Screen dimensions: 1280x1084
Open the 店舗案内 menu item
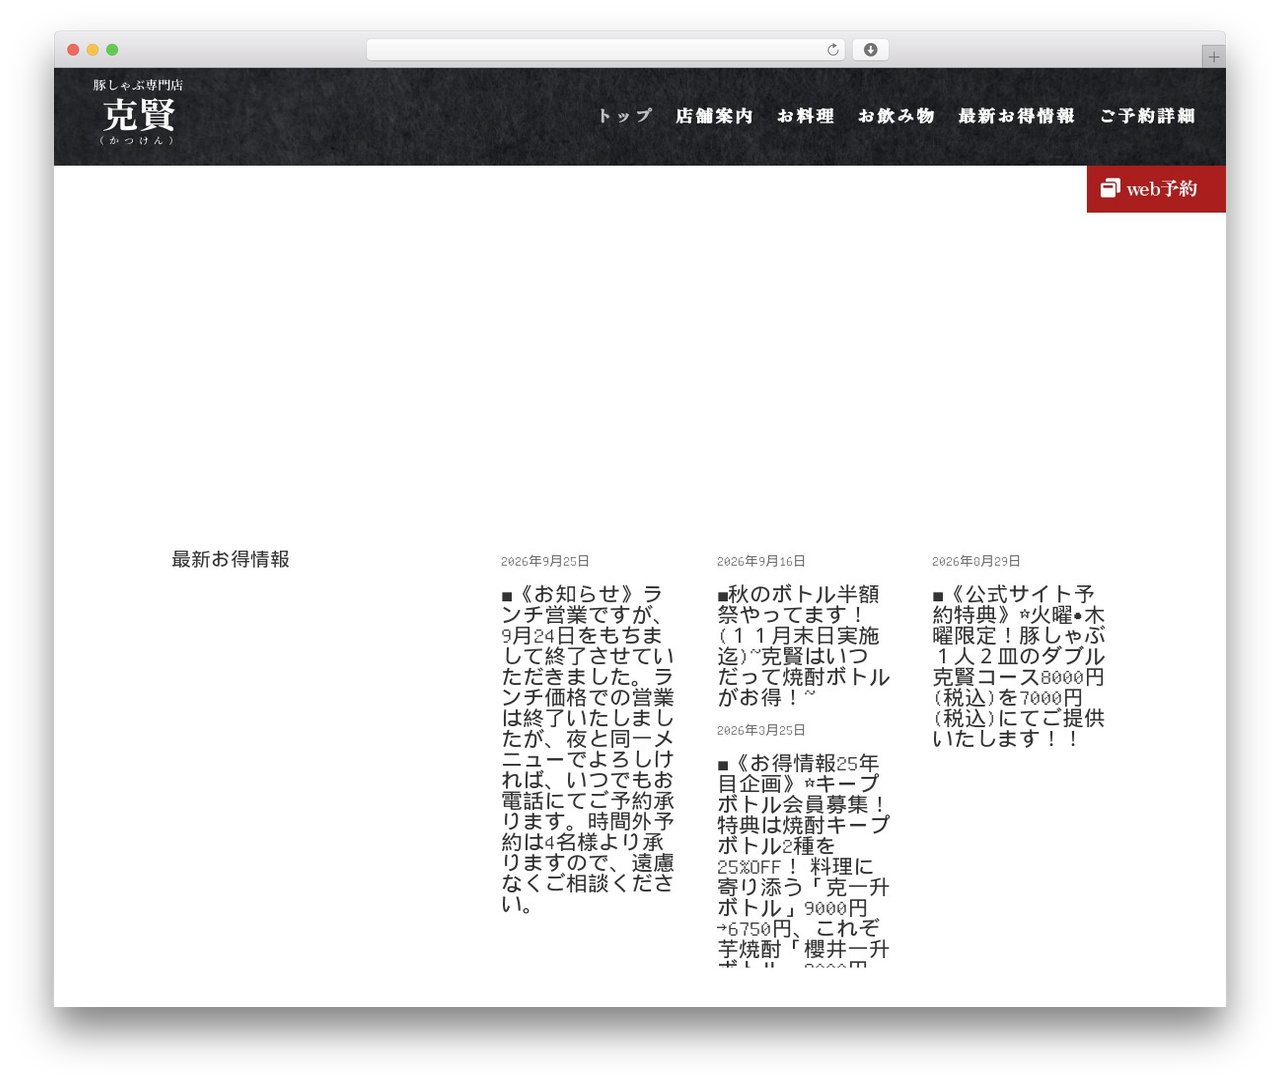[x=714, y=116]
